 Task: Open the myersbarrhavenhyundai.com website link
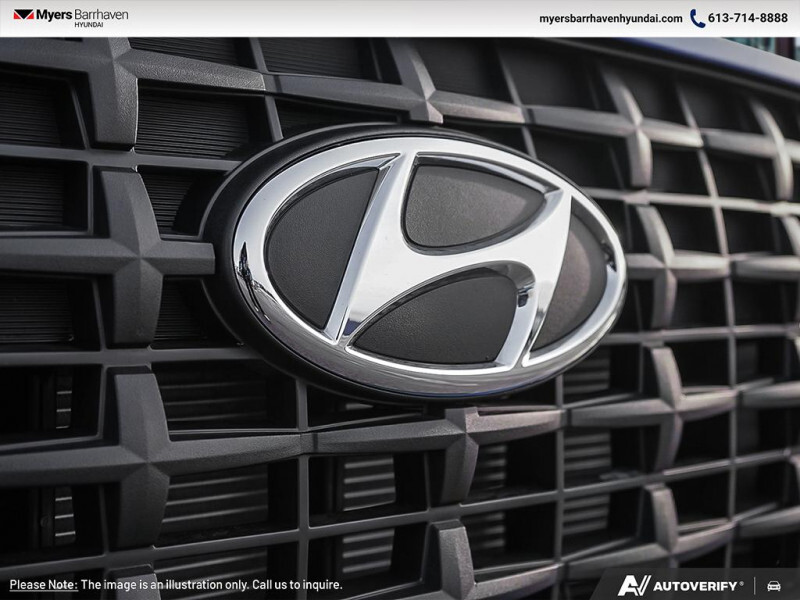[x=610, y=18]
